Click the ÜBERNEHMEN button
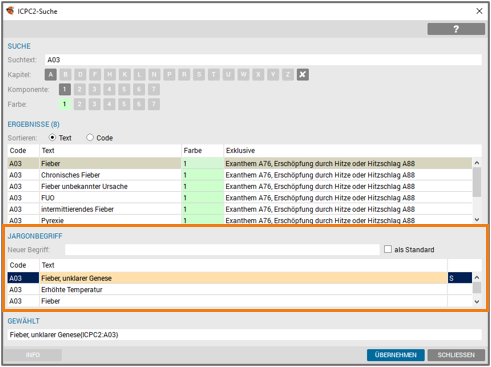Image resolution: width=491 pixels, height=367 pixels. click(396, 355)
